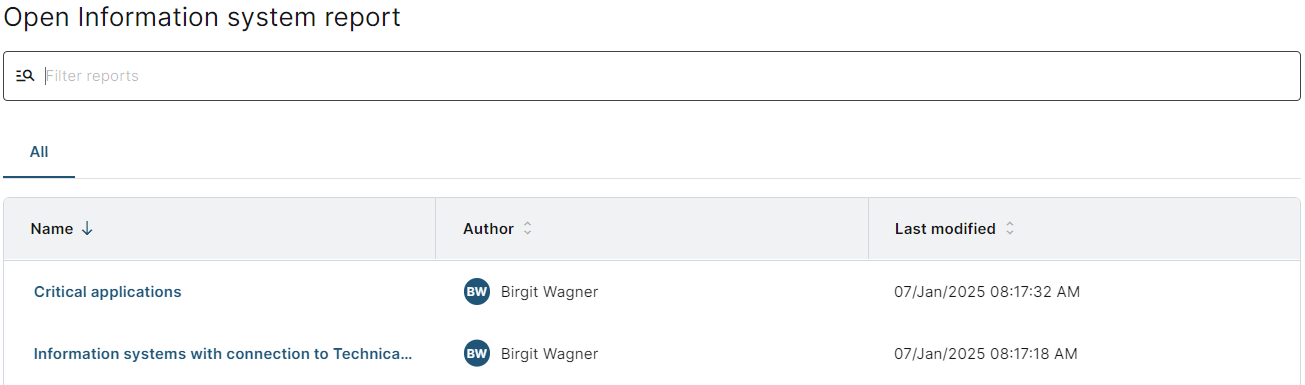Sort using the Last modified sort arrows
The height and width of the screenshot is (385, 1305).
pyautogui.click(x=1009, y=229)
